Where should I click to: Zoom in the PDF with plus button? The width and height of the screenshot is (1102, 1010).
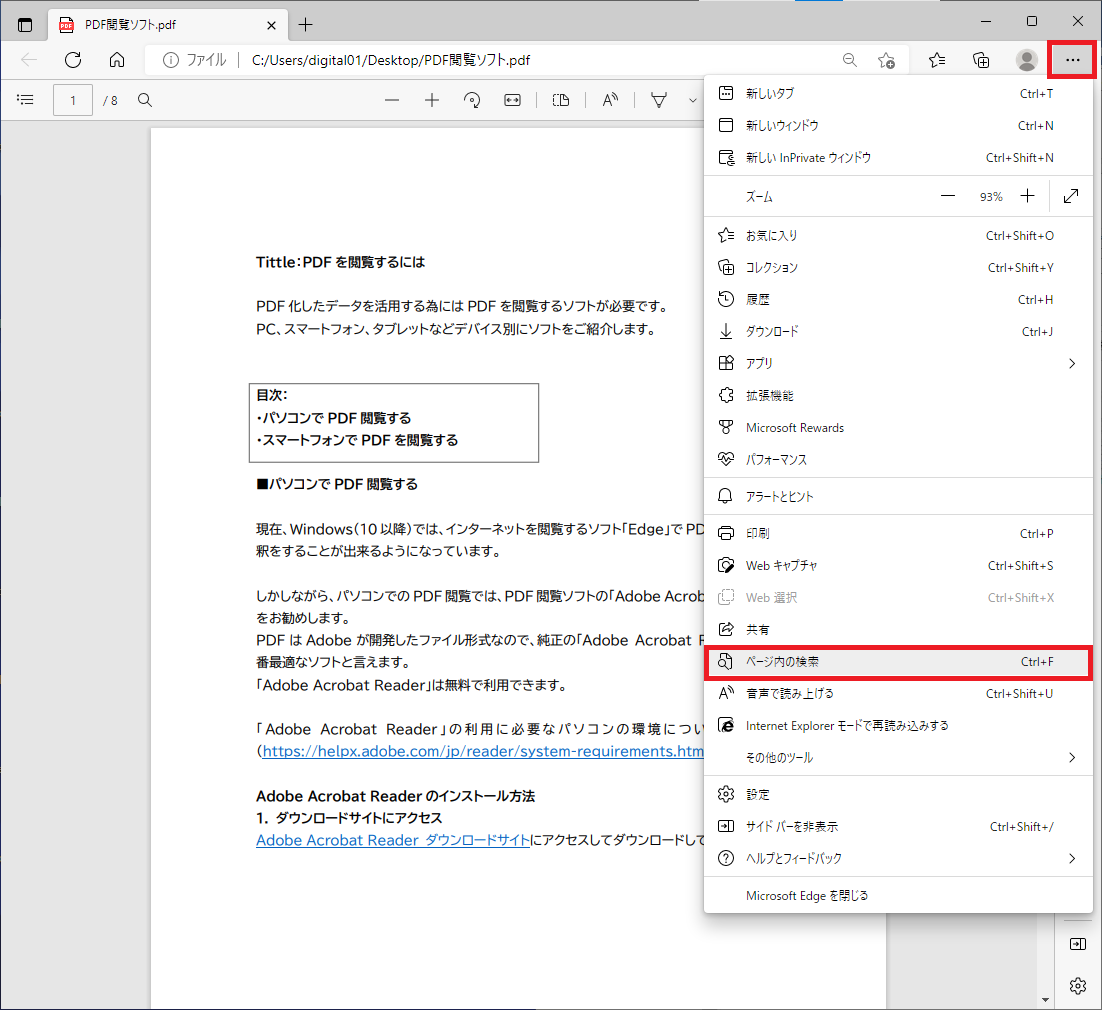point(432,101)
